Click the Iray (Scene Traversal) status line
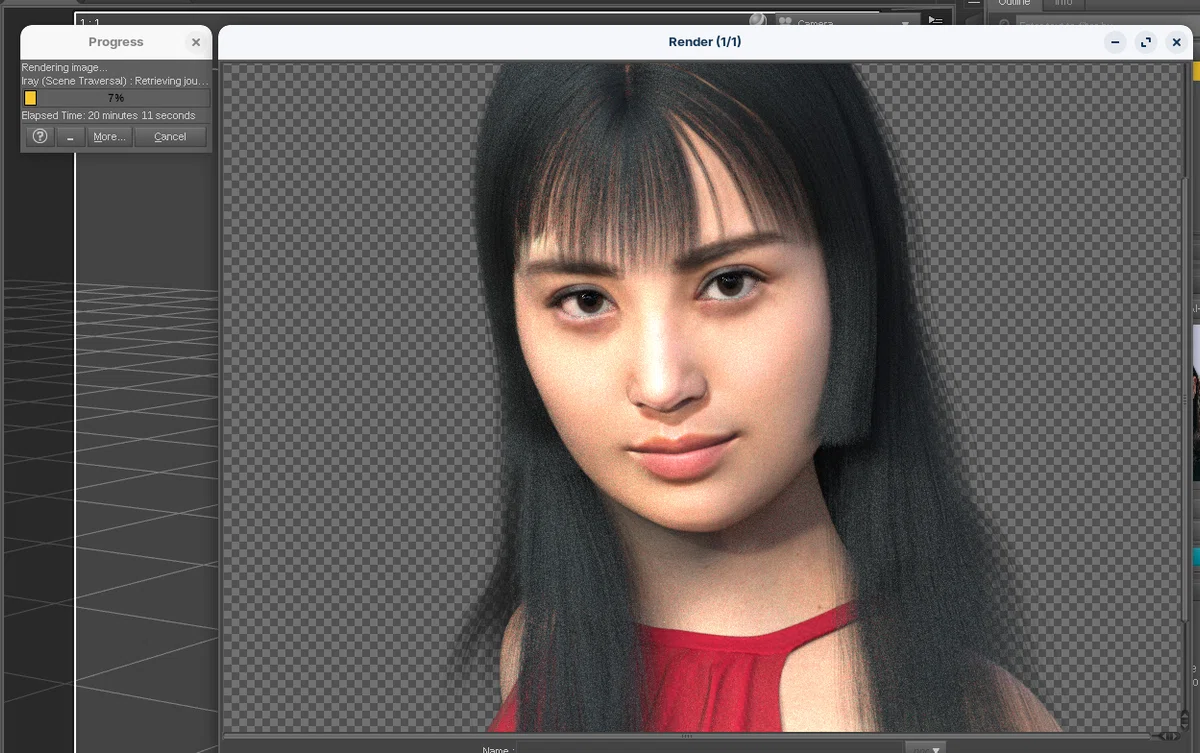This screenshot has height=753, width=1200. click(x=115, y=80)
